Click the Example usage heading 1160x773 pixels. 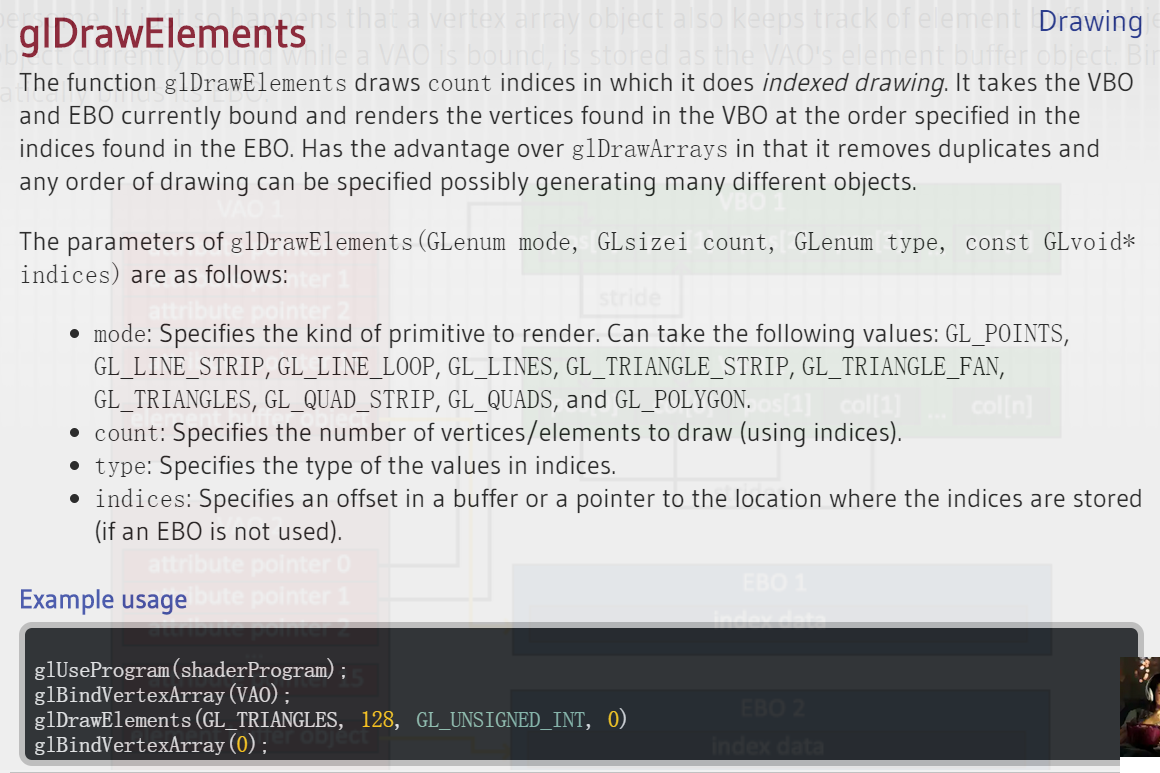(x=103, y=600)
